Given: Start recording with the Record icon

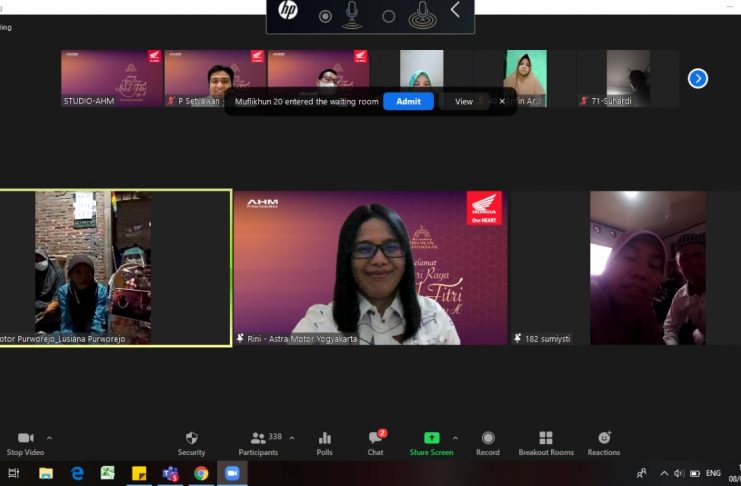Looking at the screenshot, I should 488,438.
